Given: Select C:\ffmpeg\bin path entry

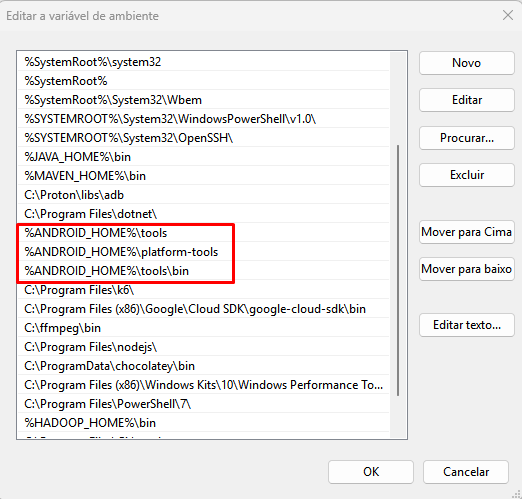Looking at the screenshot, I should [203, 328].
